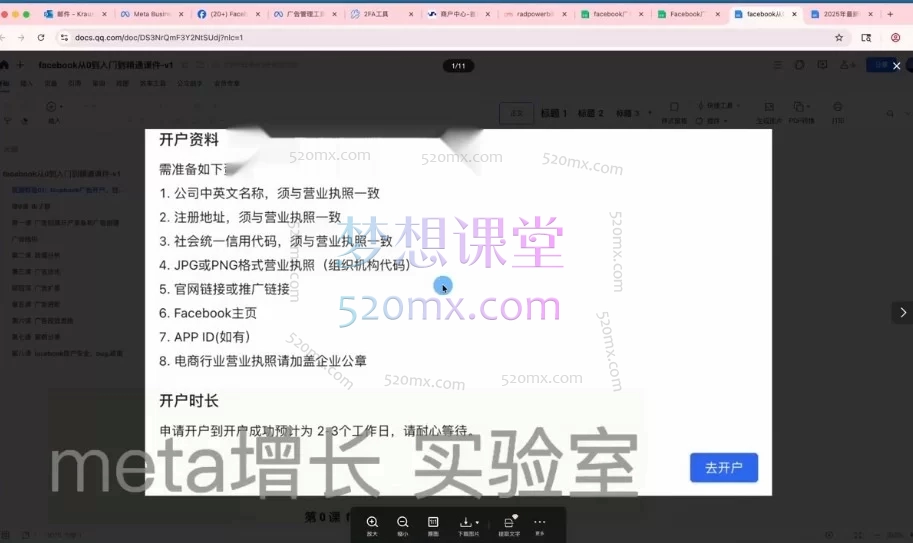Click the 打印 print icon
The width and height of the screenshot is (913, 543).
(837, 112)
